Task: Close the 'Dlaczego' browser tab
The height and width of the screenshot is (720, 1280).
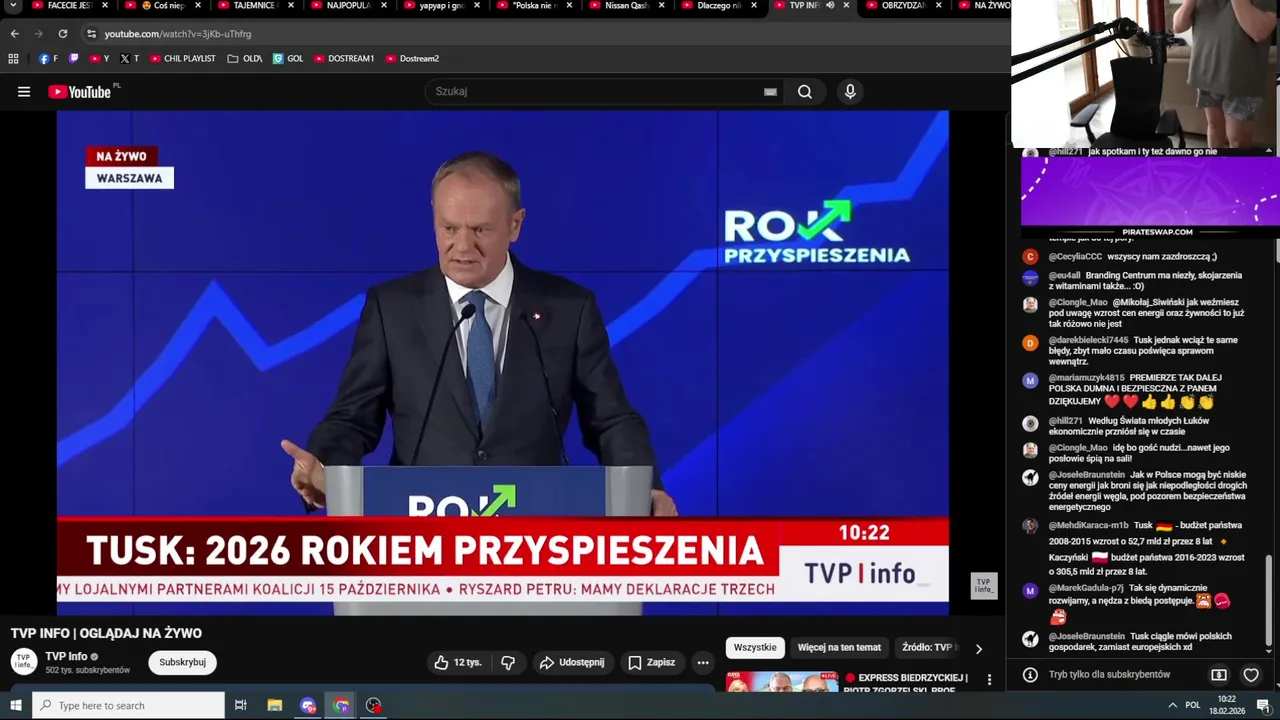Action: tap(753, 6)
